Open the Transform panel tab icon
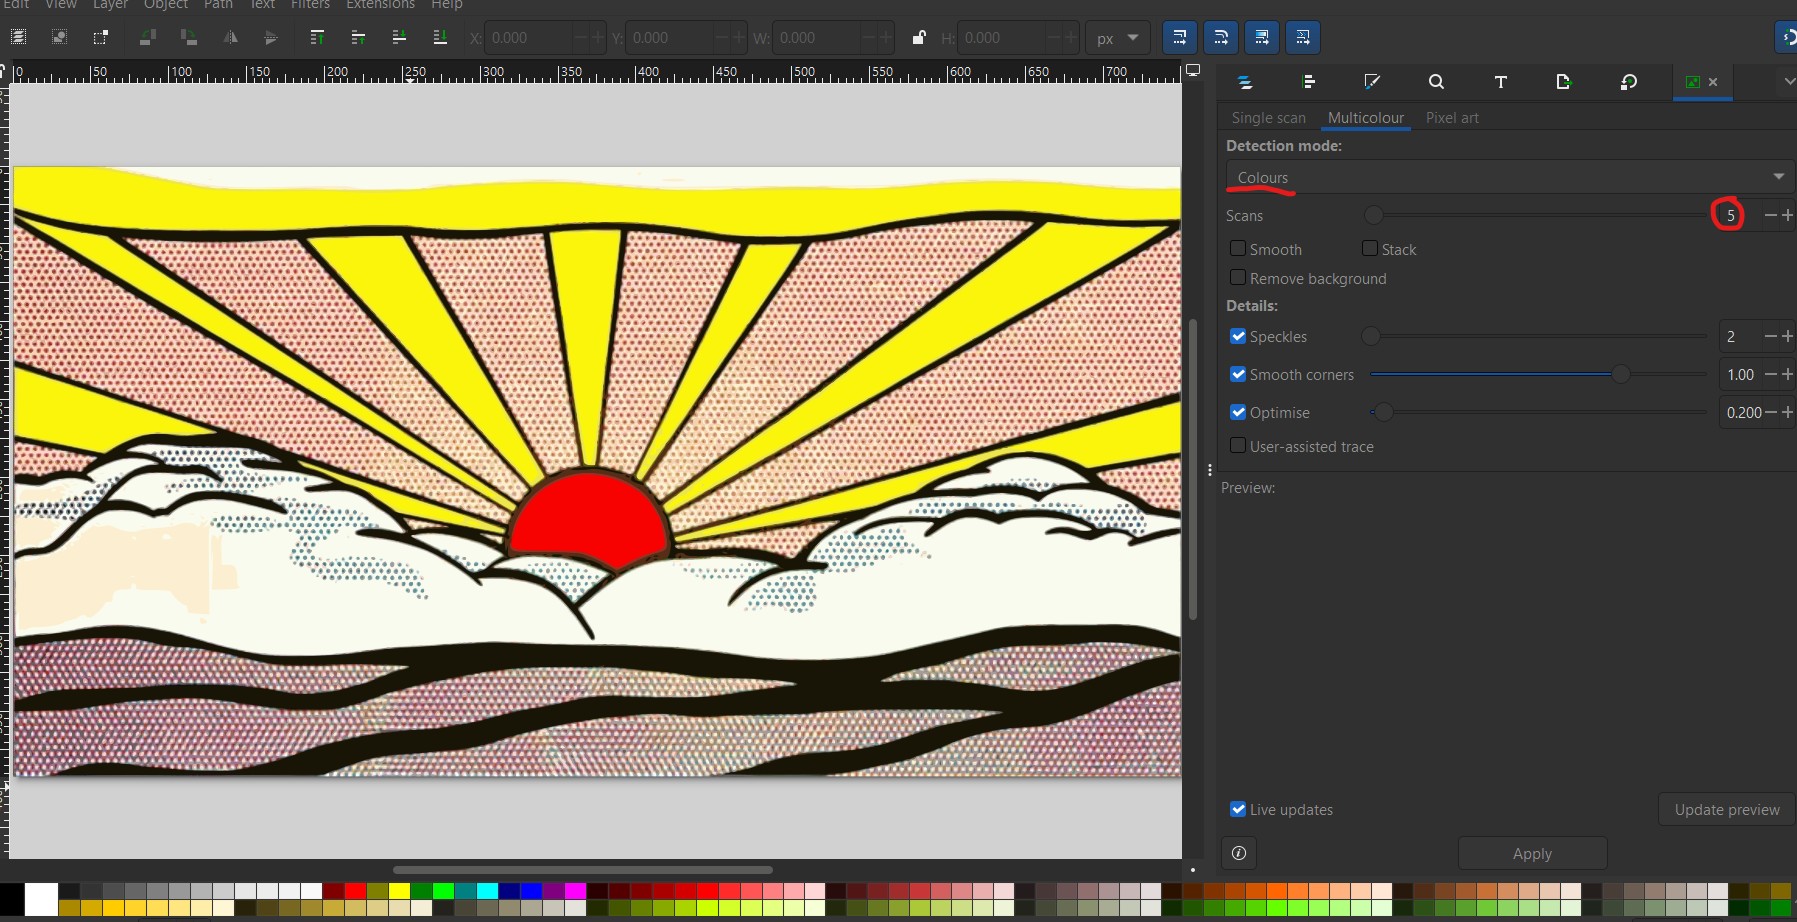The image size is (1797, 922). pyautogui.click(x=1628, y=82)
